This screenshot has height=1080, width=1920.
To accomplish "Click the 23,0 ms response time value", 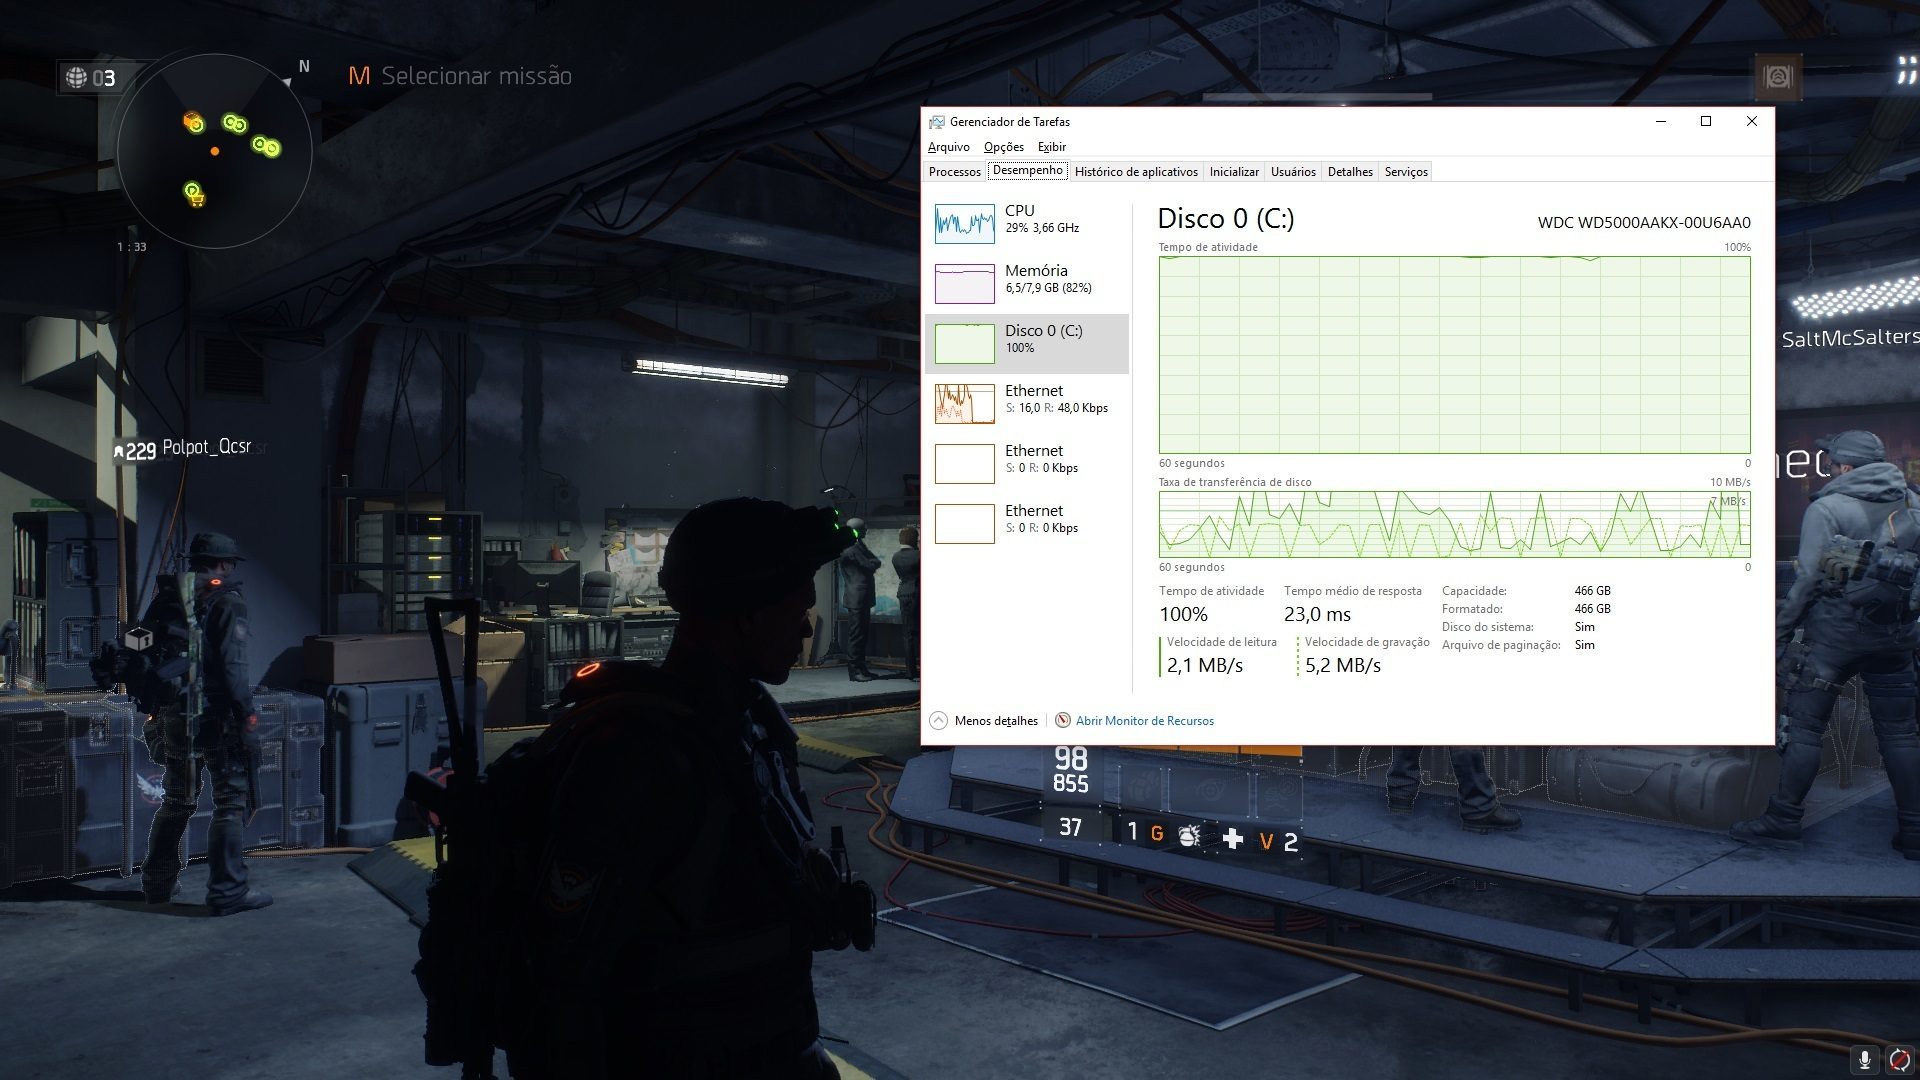I will point(1317,615).
